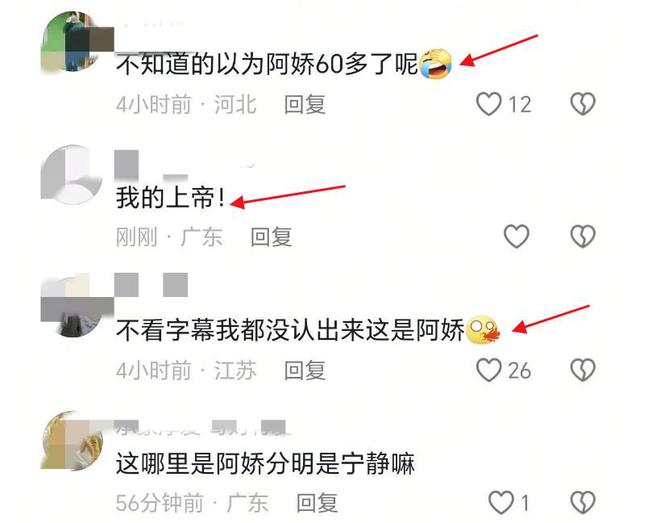Screen dimensions: 660x523
Task: Open the third commenter's avatar
Action: tap(72, 306)
